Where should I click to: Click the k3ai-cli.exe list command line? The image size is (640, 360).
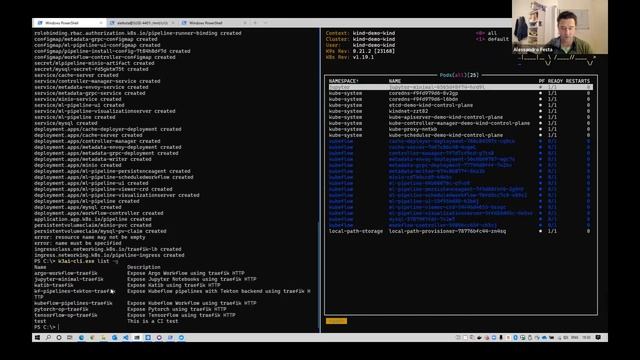click(76, 261)
